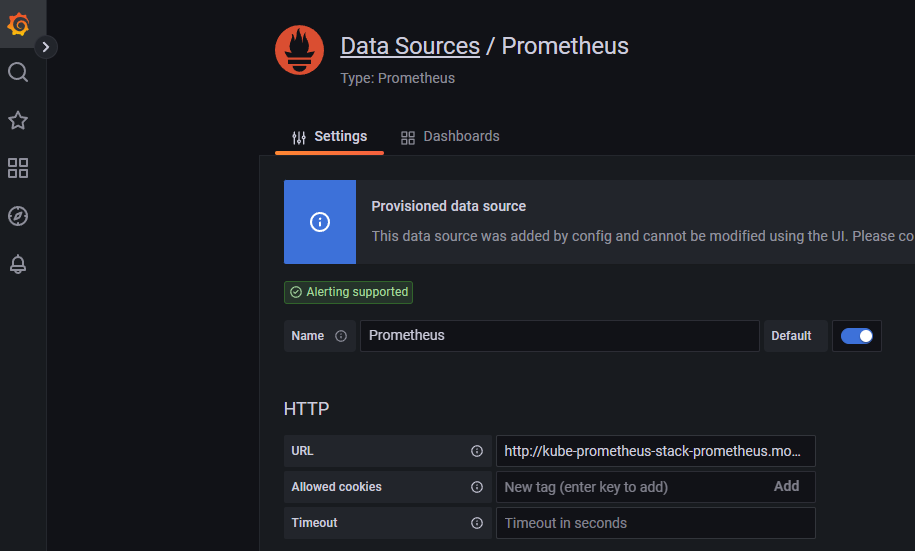Click the Timeout info icon
The height and width of the screenshot is (551, 915).
pyautogui.click(x=477, y=523)
